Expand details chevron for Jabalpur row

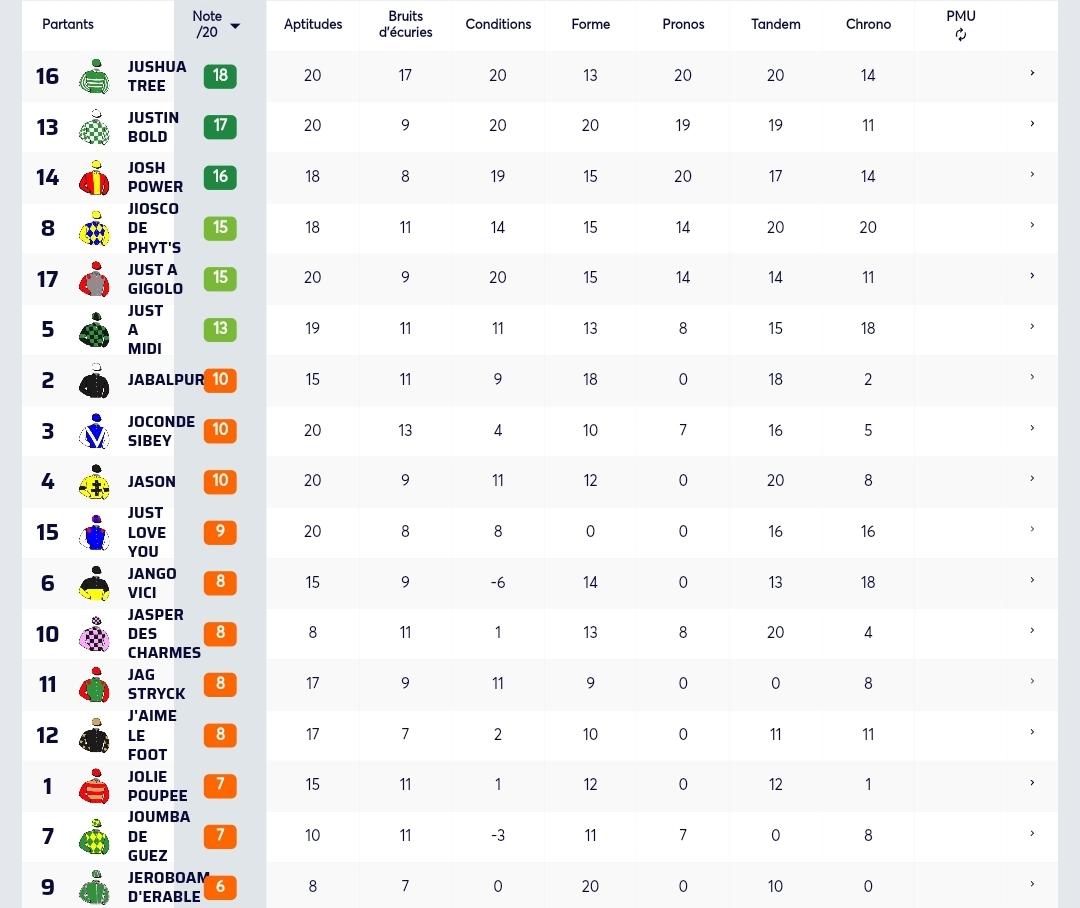(x=1032, y=377)
